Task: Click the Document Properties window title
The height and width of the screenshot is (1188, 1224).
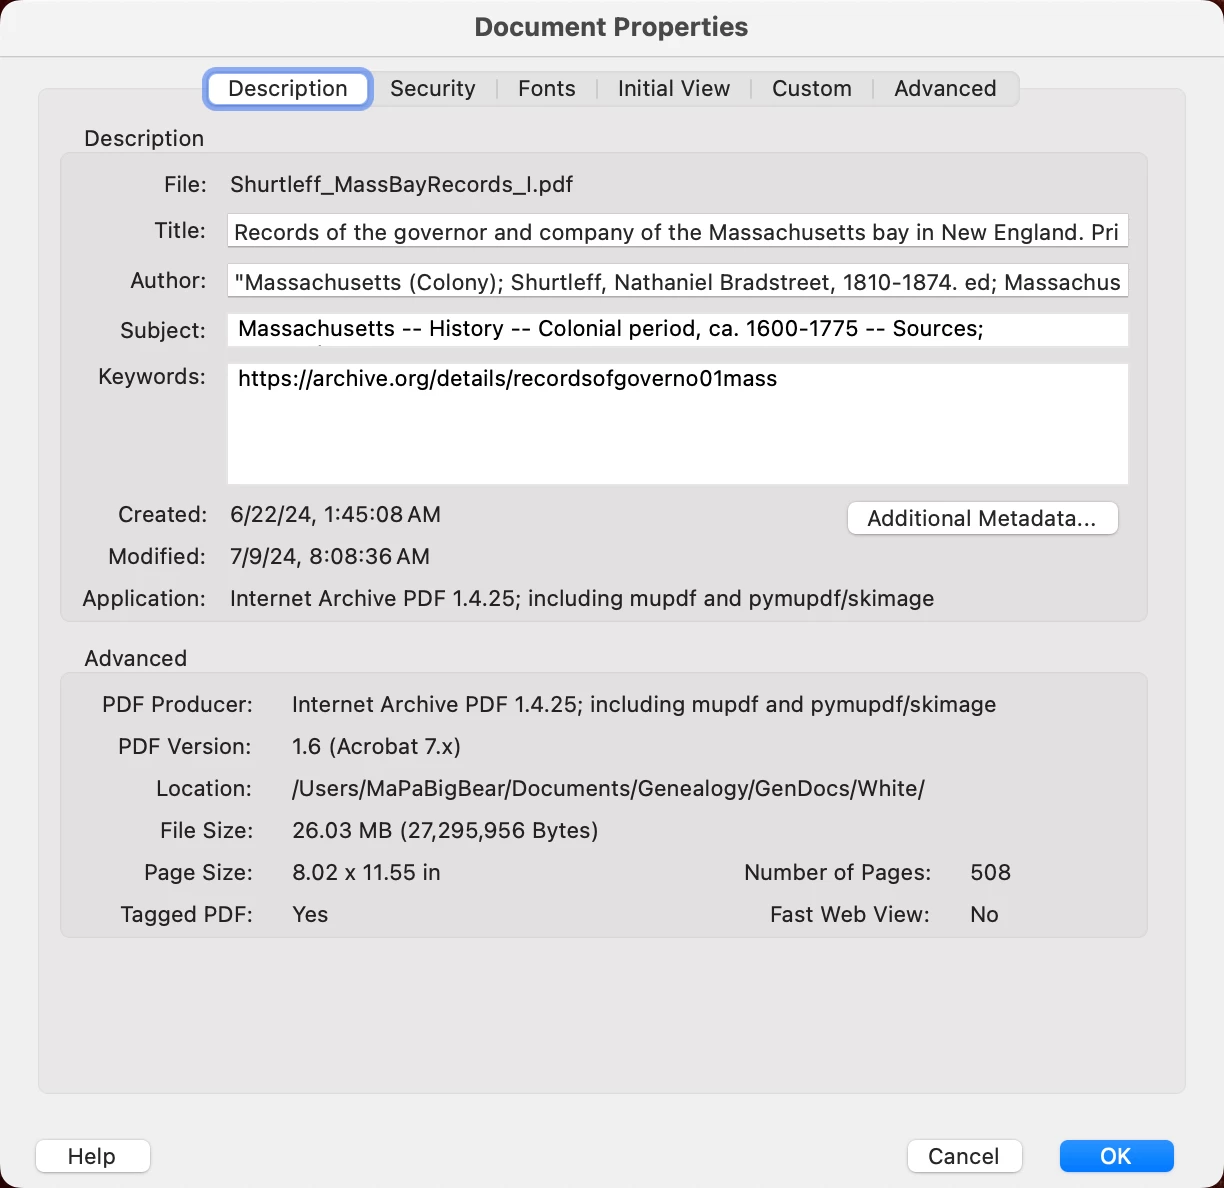Action: 611,27
